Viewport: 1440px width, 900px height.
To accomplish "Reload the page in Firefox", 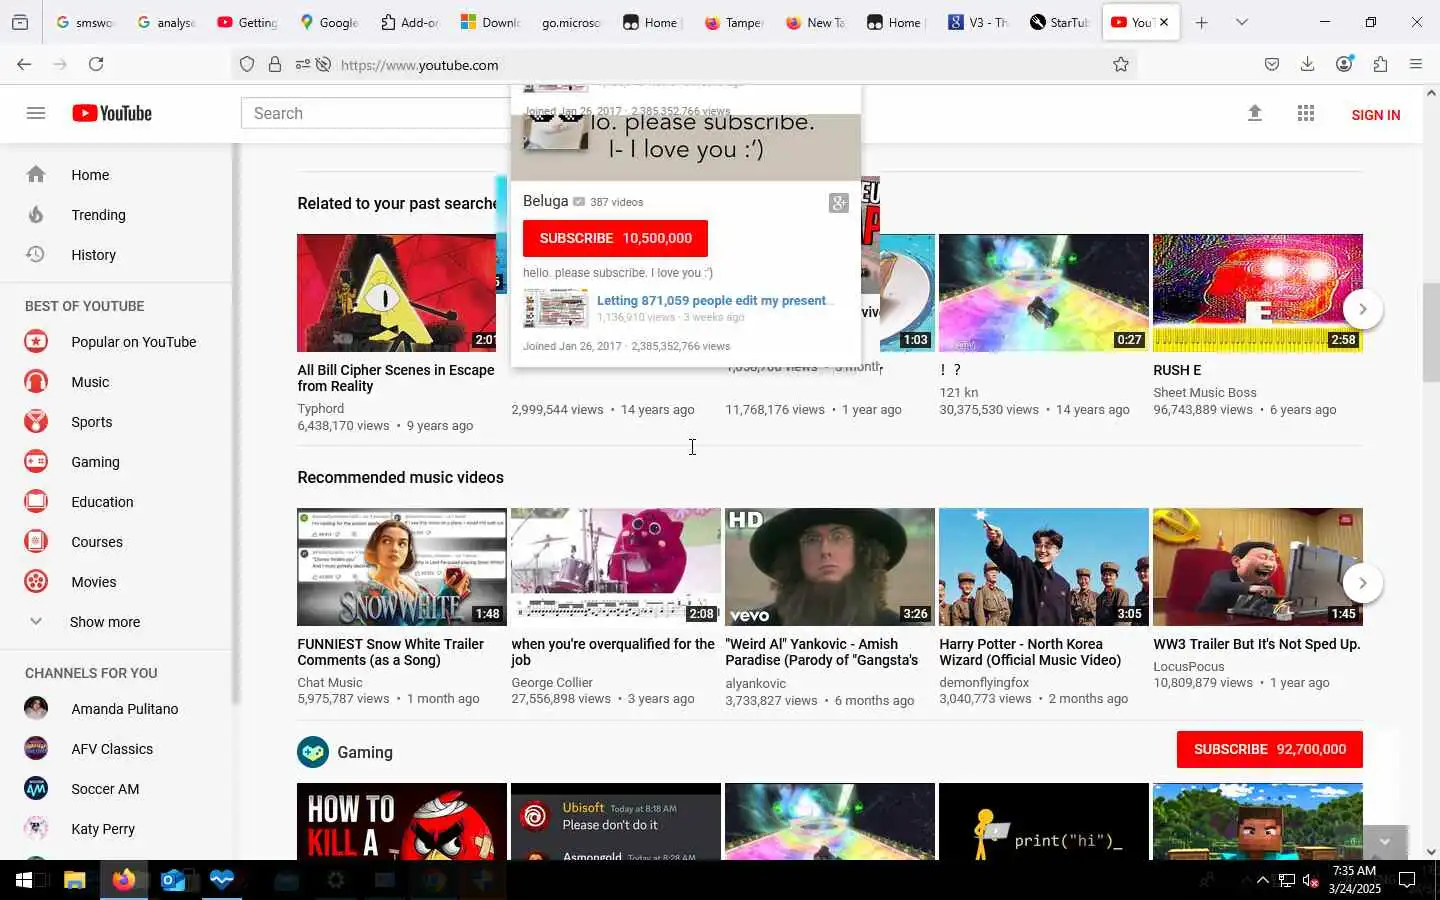I will [x=96, y=64].
